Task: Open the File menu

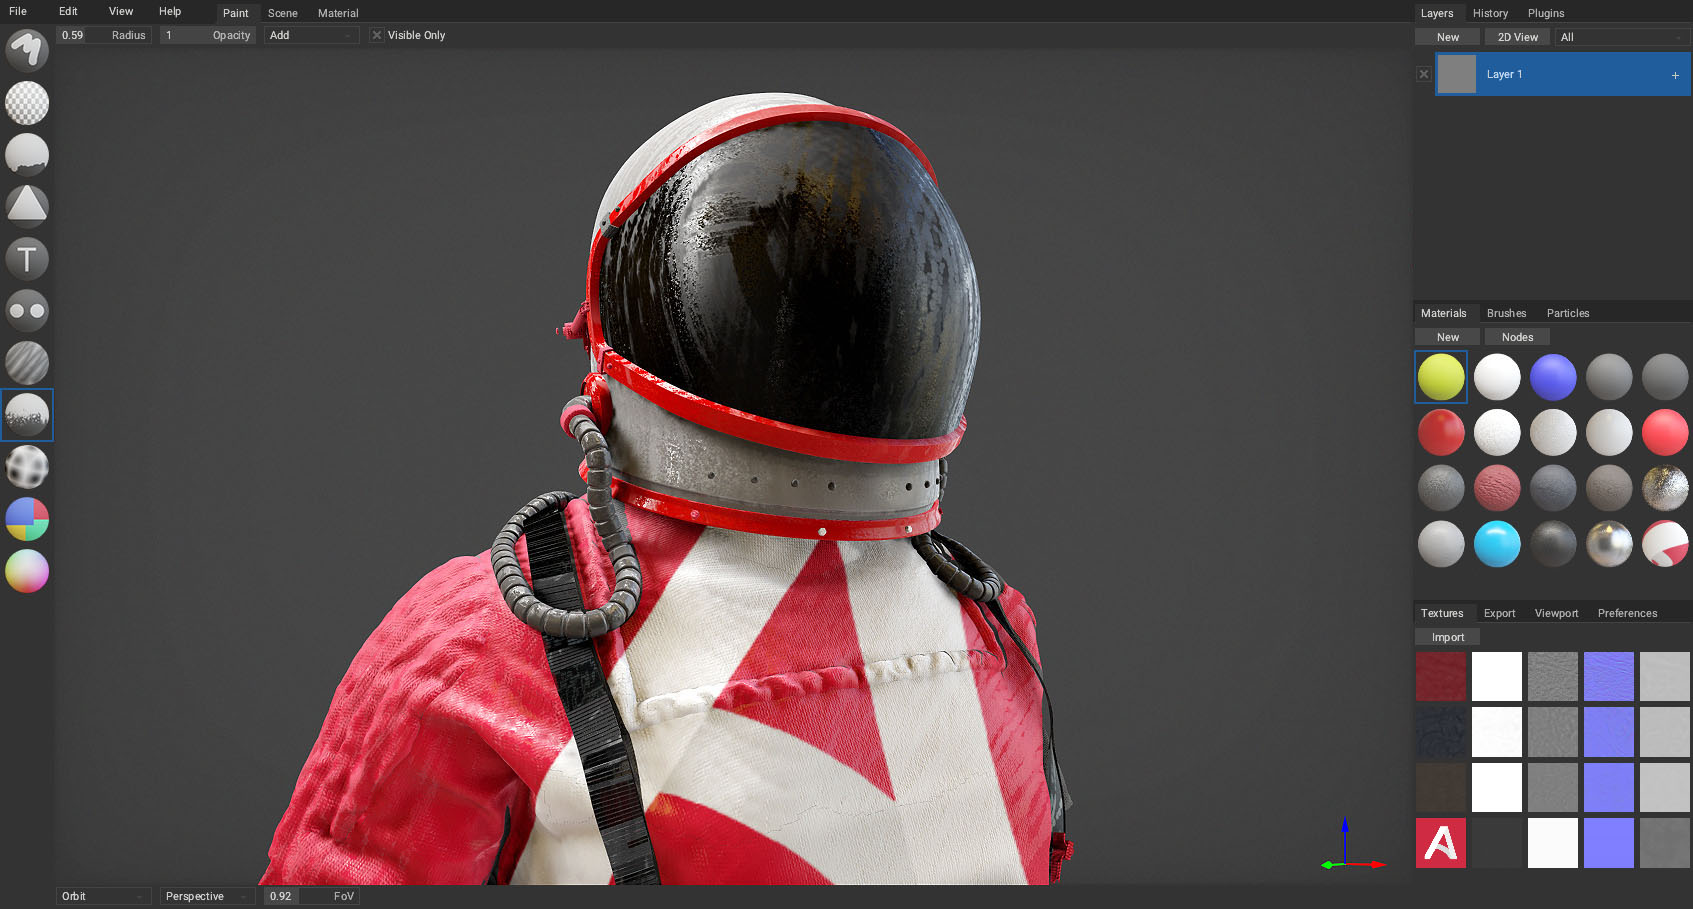Action: (x=18, y=11)
